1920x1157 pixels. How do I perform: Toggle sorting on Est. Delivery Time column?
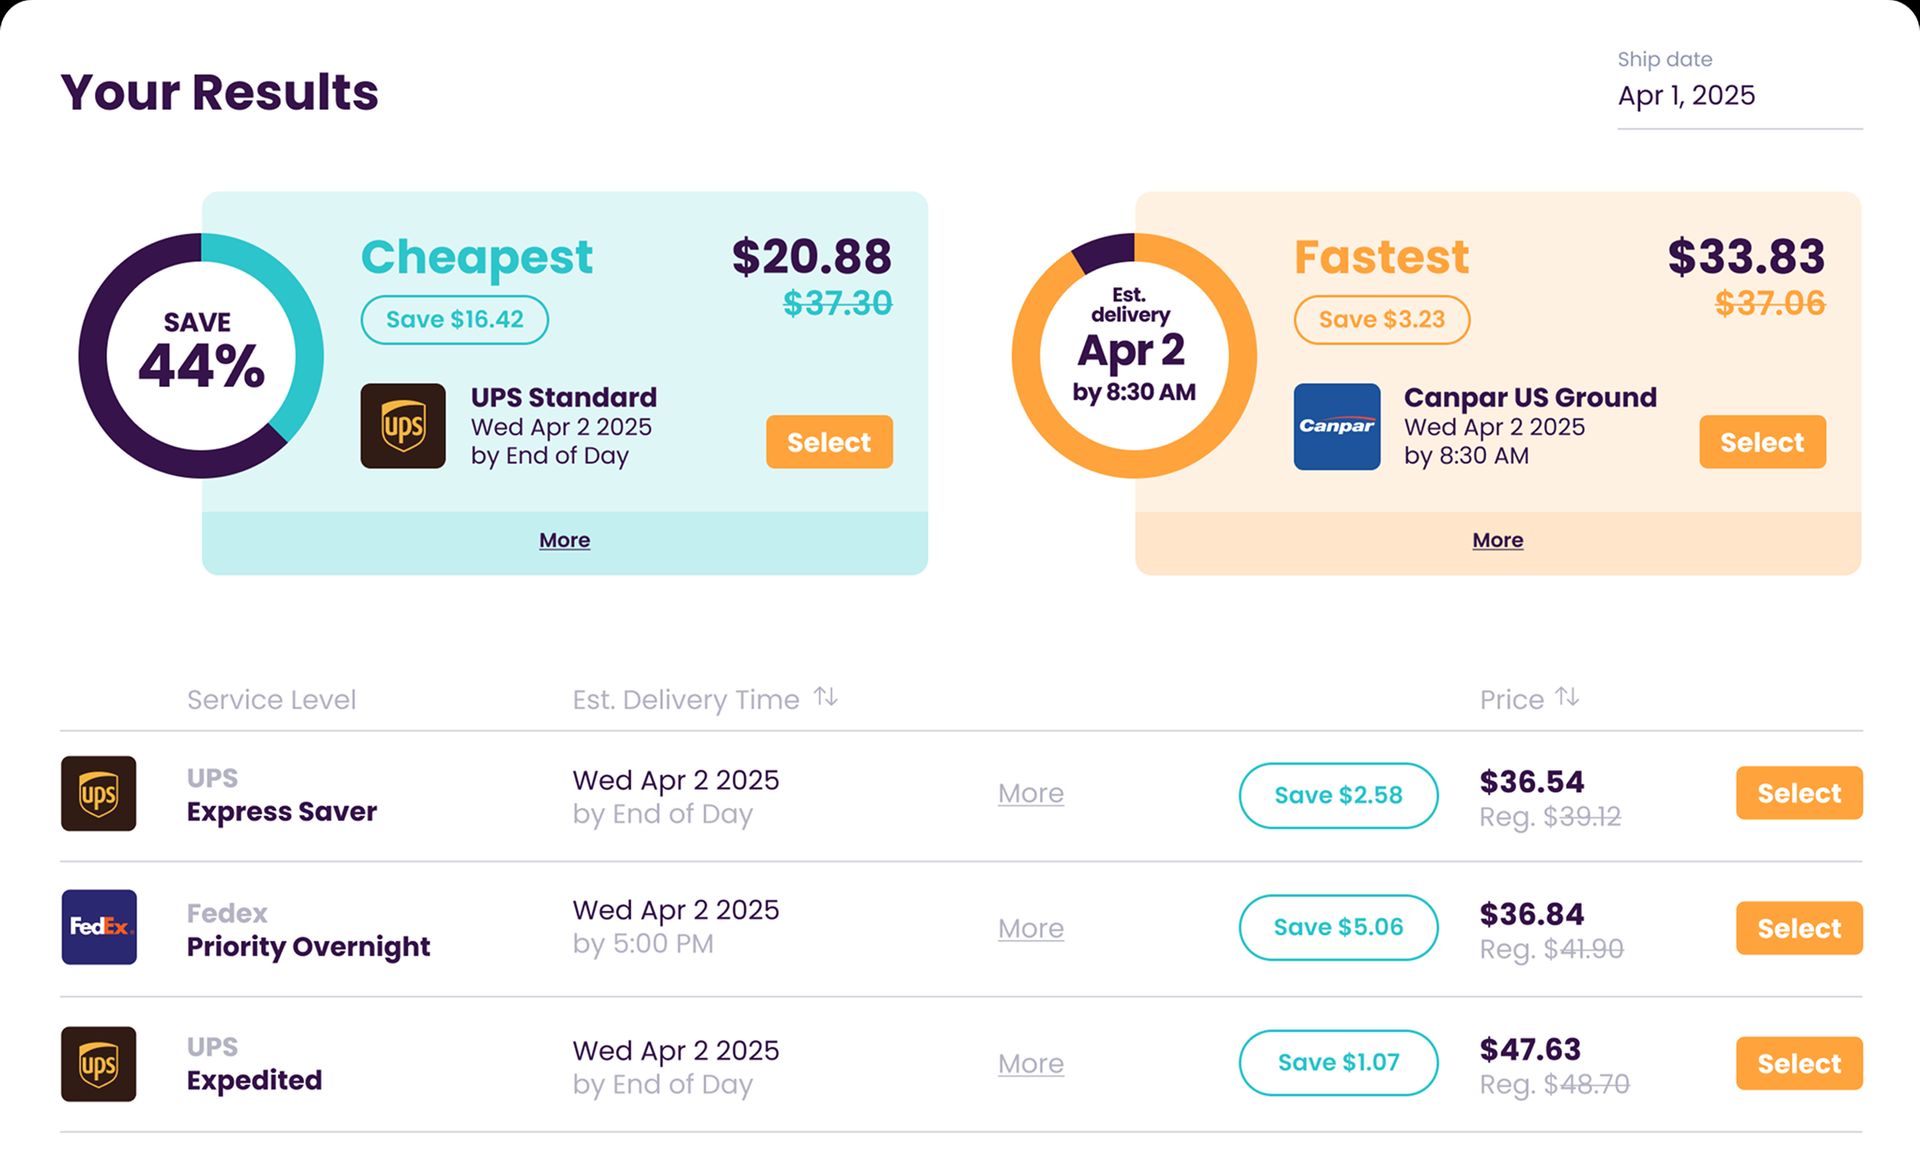click(x=825, y=697)
